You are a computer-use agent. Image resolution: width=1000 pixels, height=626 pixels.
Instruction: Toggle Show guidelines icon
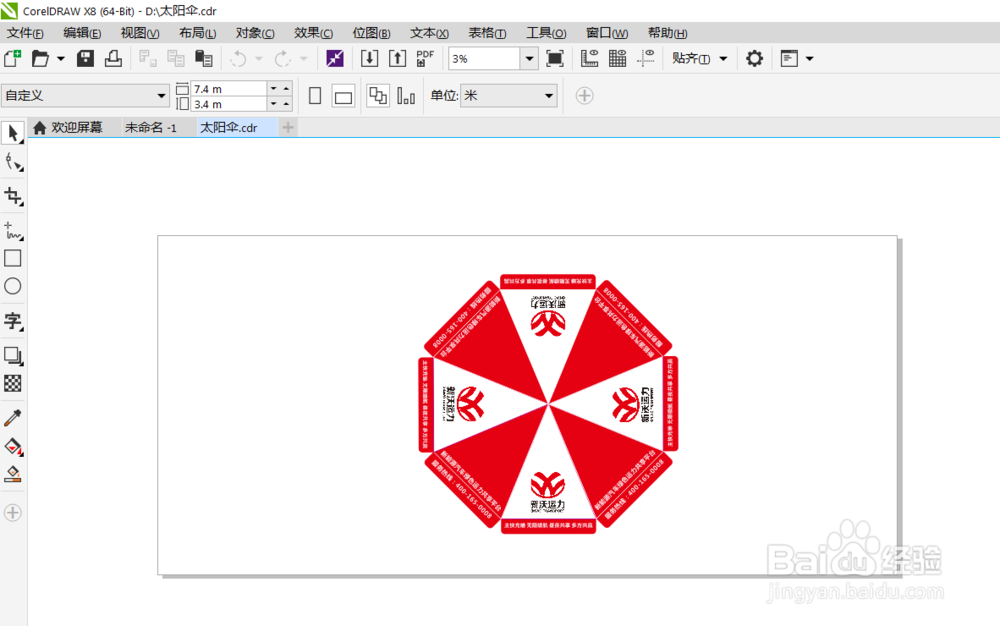(x=645, y=59)
